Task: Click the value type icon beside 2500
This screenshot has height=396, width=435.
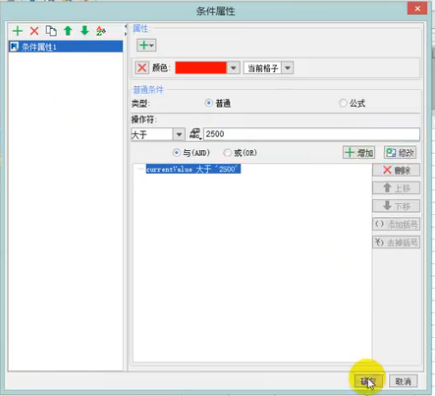Action: click(195, 134)
